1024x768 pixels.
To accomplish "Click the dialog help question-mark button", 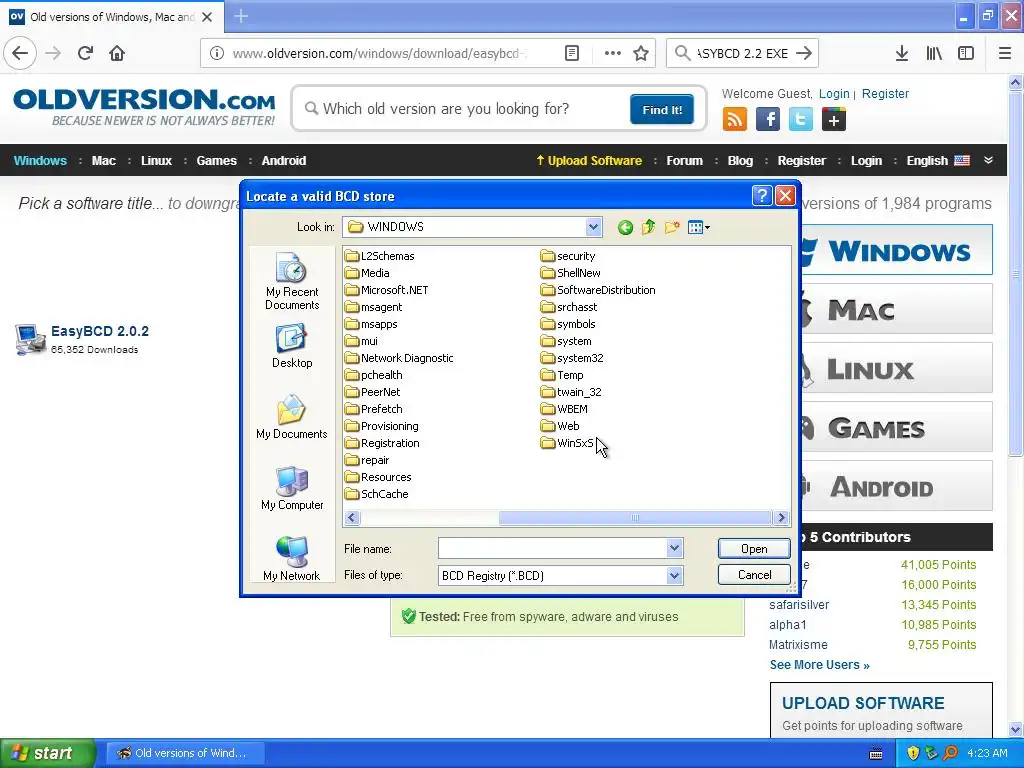I will 761,196.
